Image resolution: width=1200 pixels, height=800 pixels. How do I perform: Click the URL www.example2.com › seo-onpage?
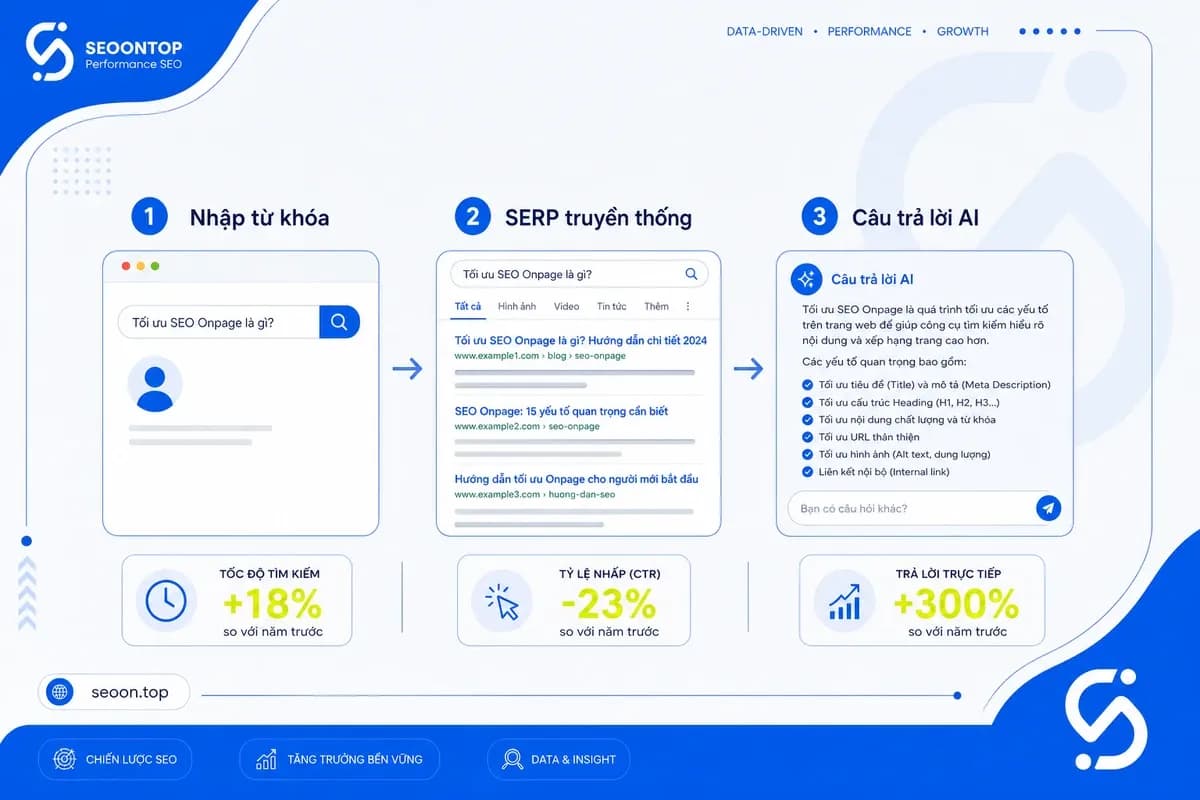click(x=527, y=426)
